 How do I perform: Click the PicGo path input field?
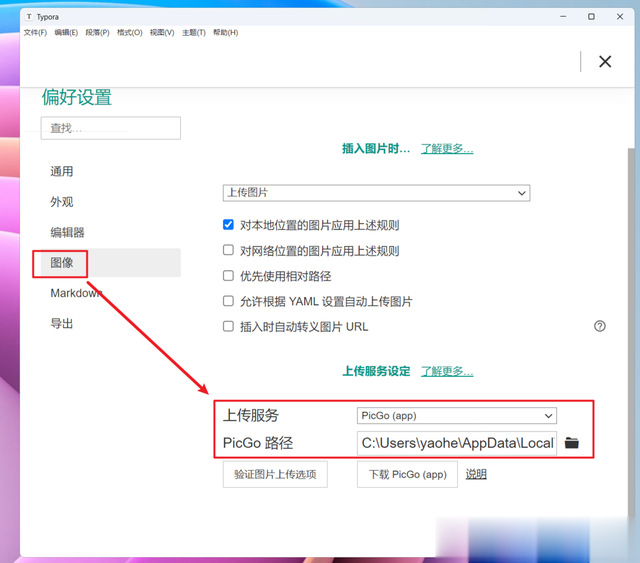[x=457, y=443]
